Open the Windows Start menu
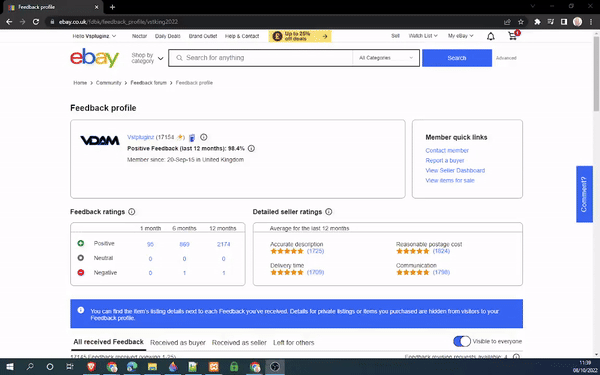Viewport: 600px width, 375px height. coord(10,367)
